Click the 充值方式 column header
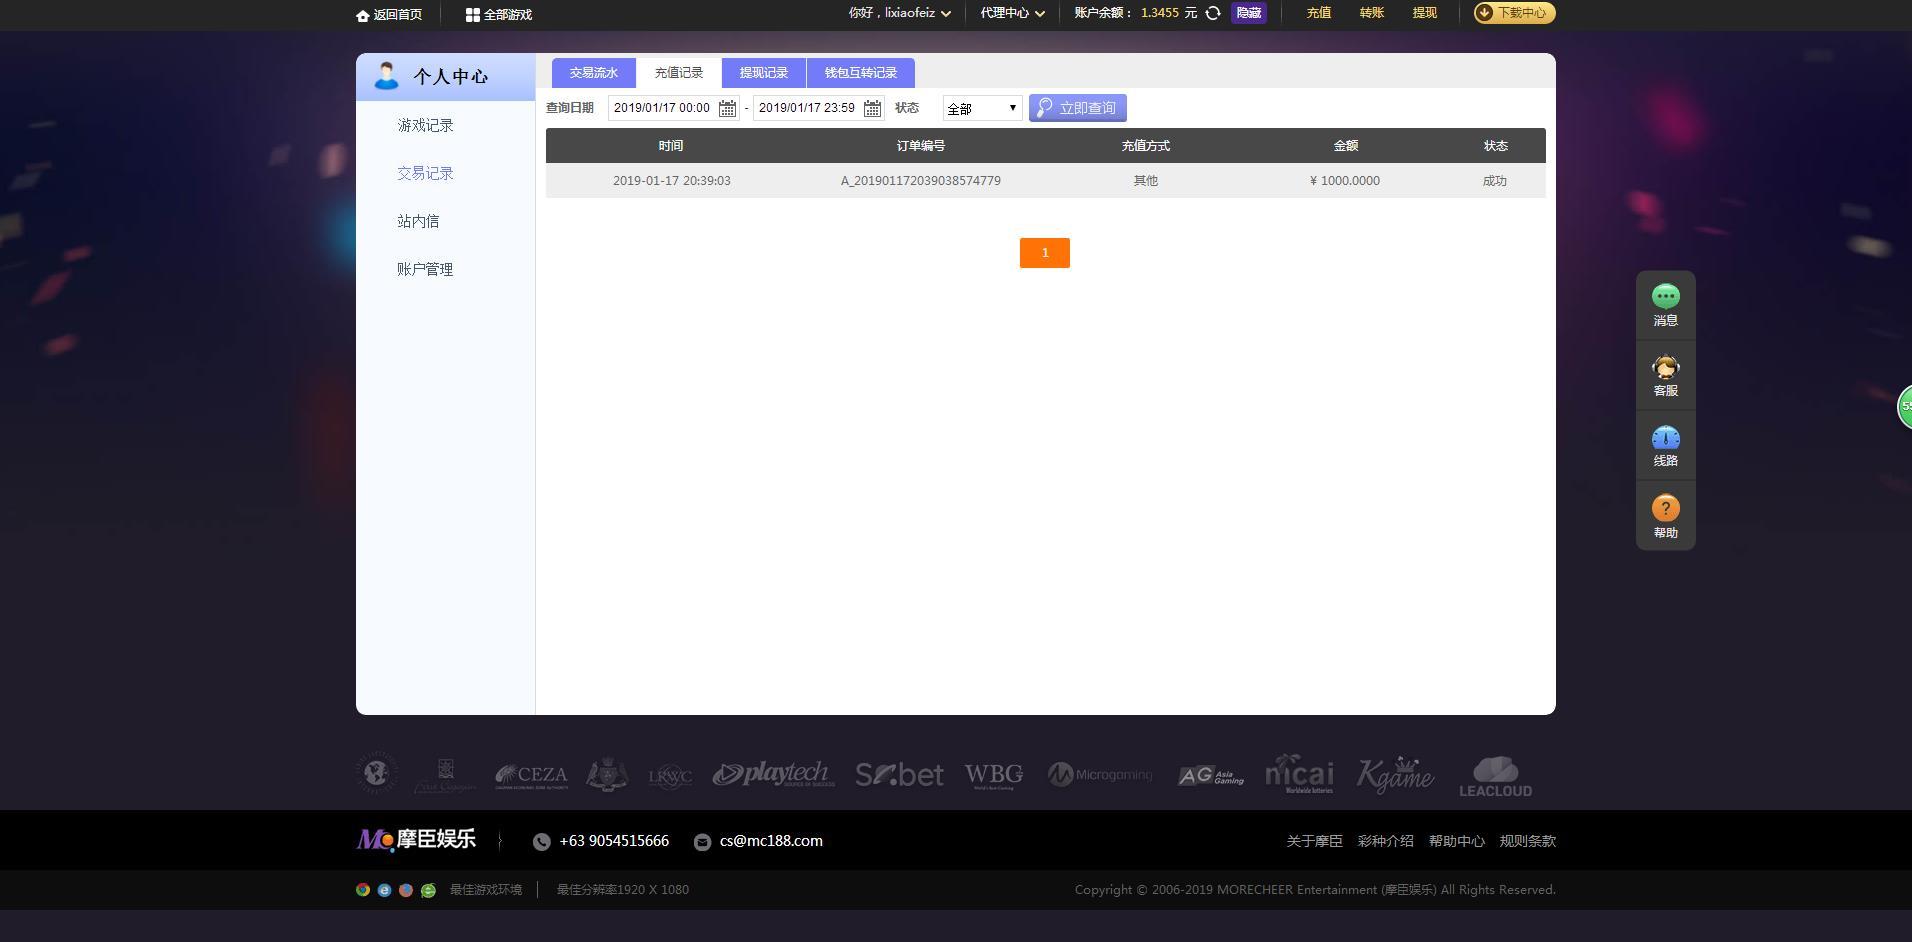The image size is (1912, 942). (1146, 146)
